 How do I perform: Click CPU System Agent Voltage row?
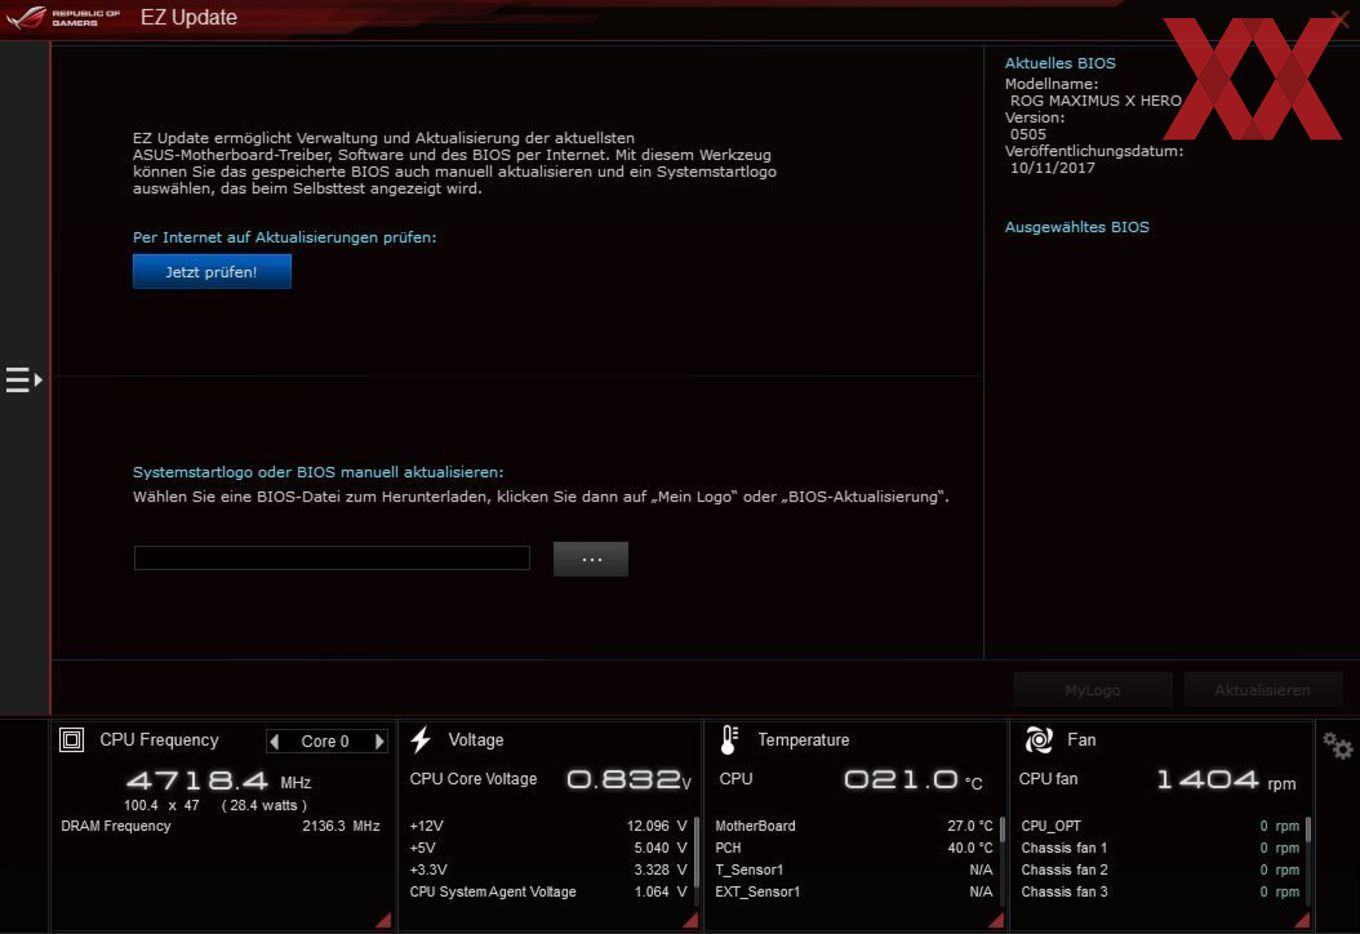pyautogui.click(x=548, y=892)
